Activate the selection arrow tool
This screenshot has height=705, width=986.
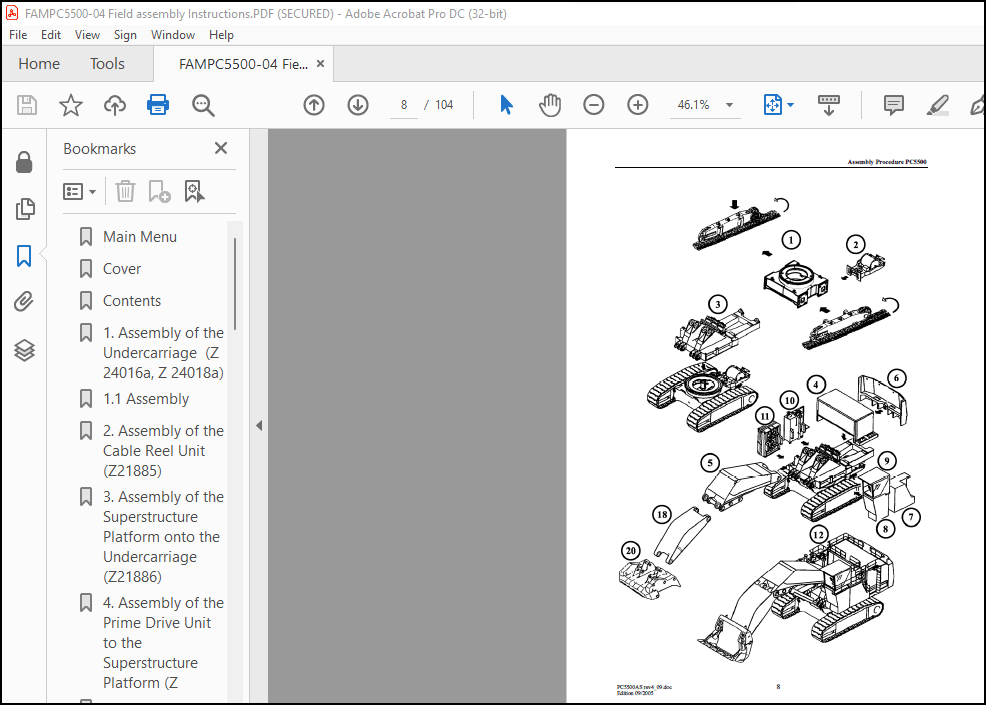coord(506,104)
